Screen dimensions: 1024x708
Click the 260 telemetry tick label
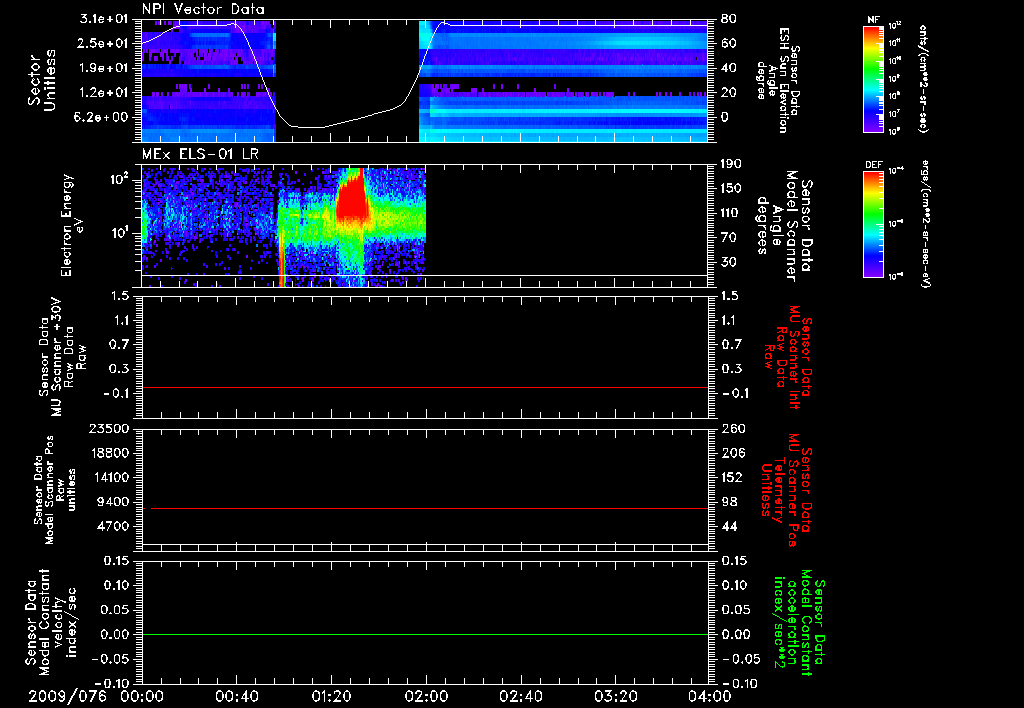pos(732,429)
